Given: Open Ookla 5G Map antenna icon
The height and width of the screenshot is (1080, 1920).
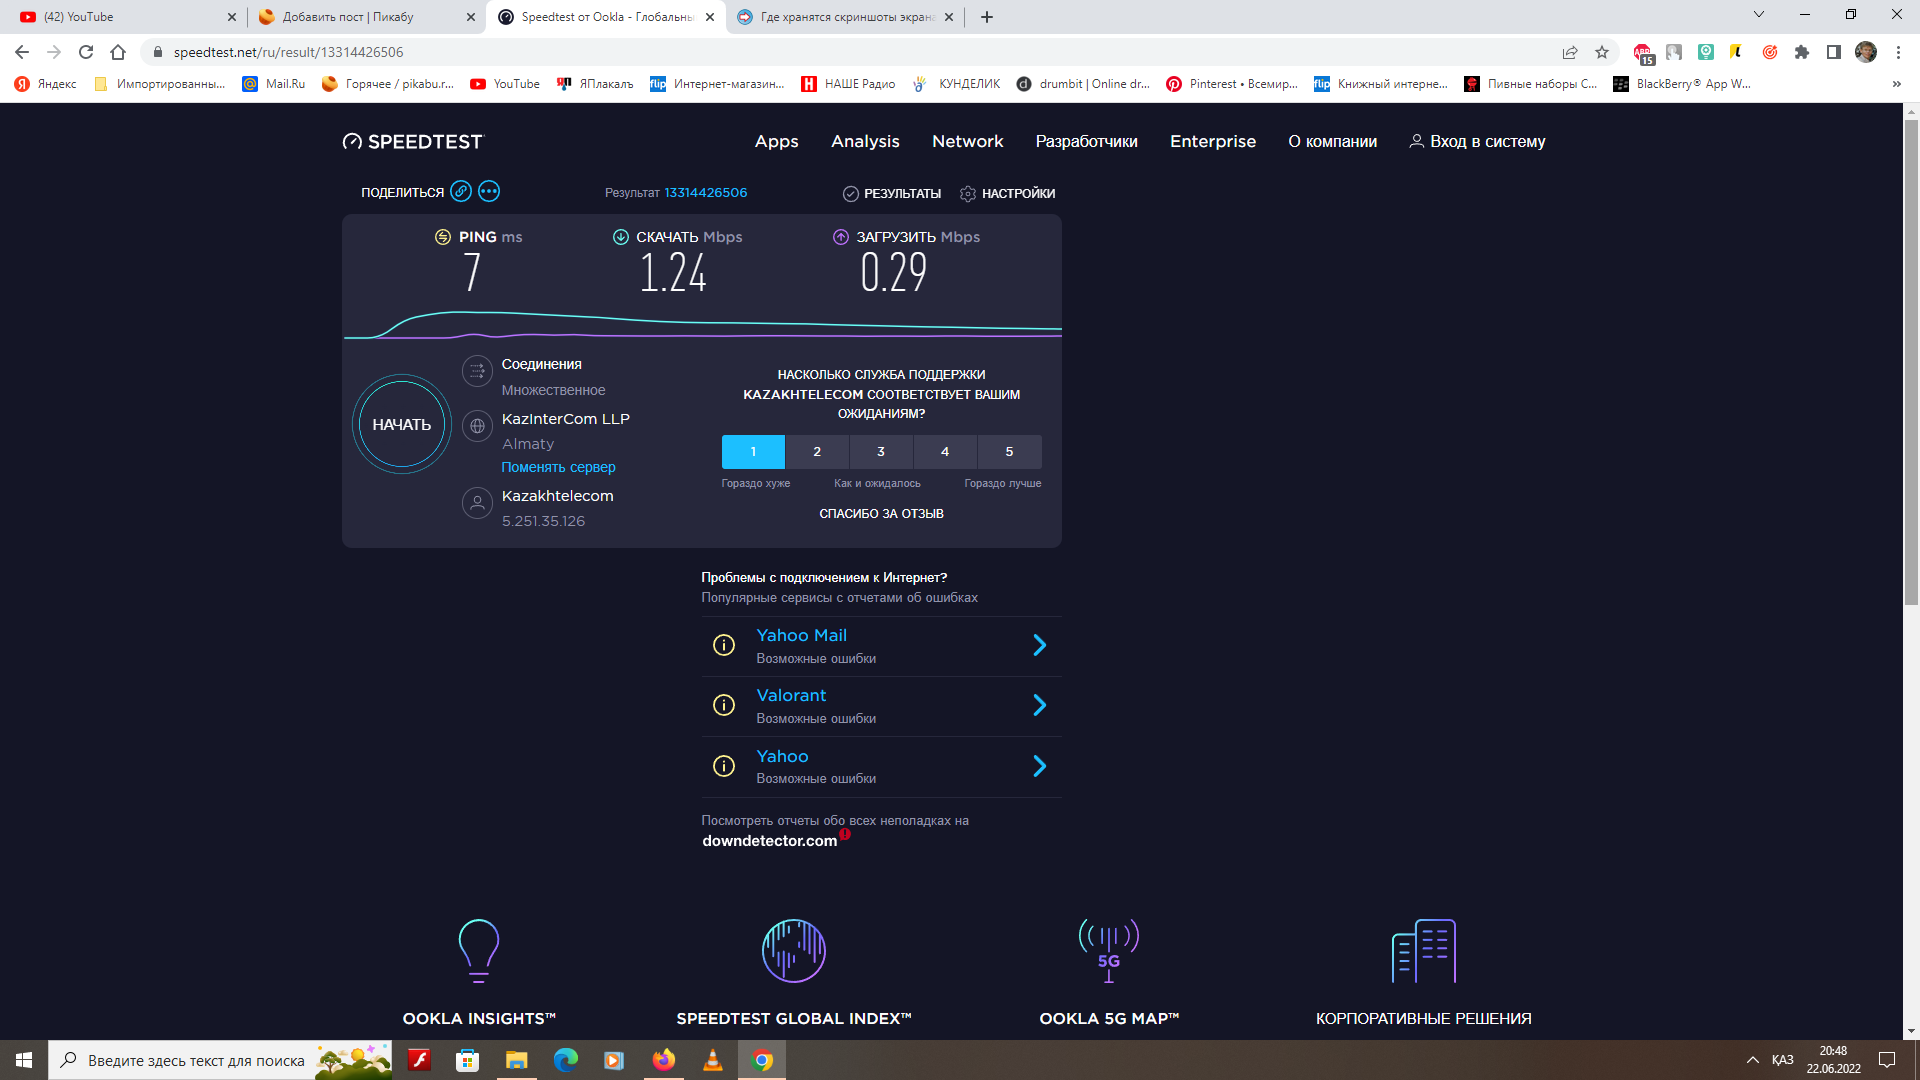Looking at the screenshot, I should coord(1109,951).
